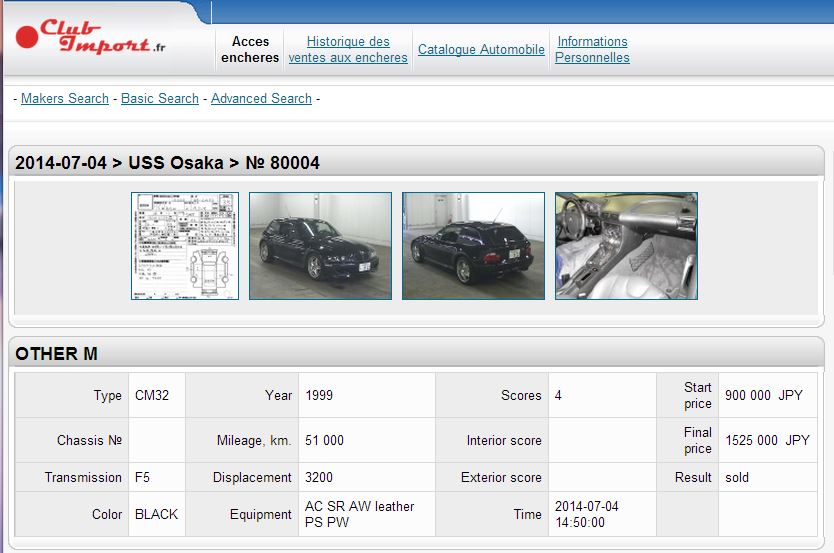Click the sold result cell
Viewport: 834px width, 553px height.
(737, 477)
